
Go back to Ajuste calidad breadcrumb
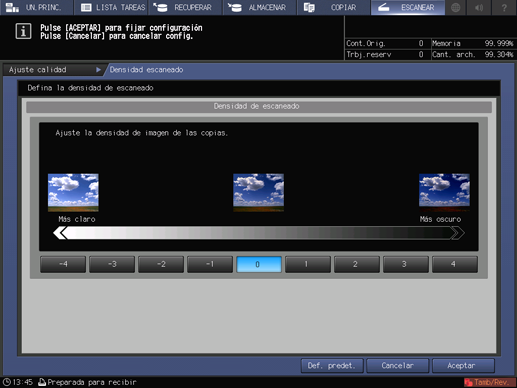(x=38, y=70)
